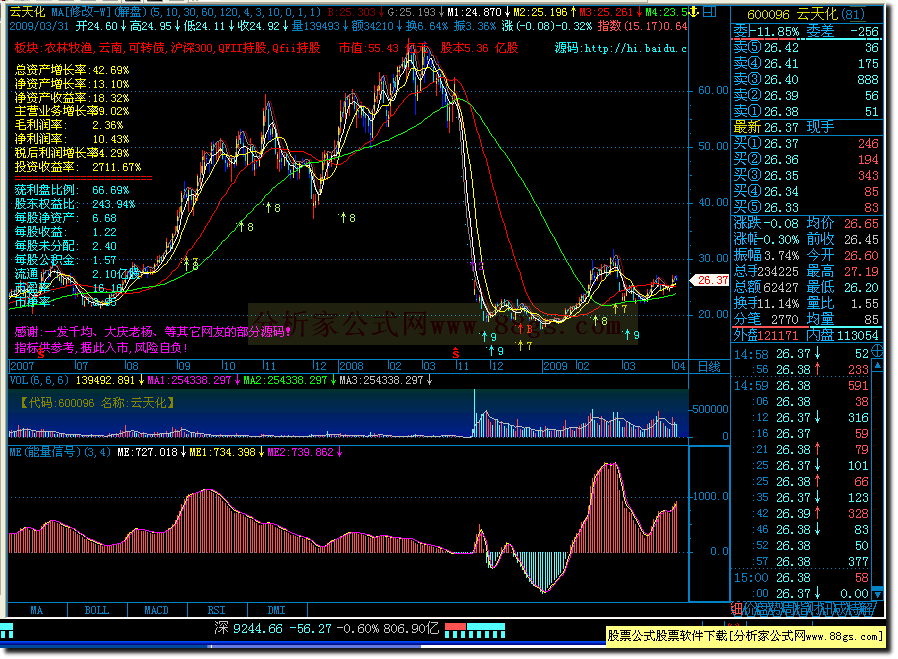Image resolution: width=898 pixels, height=659 pixels.
Task: Select the 买⑤ 26.33 bid row
Action: coord(806,208)
